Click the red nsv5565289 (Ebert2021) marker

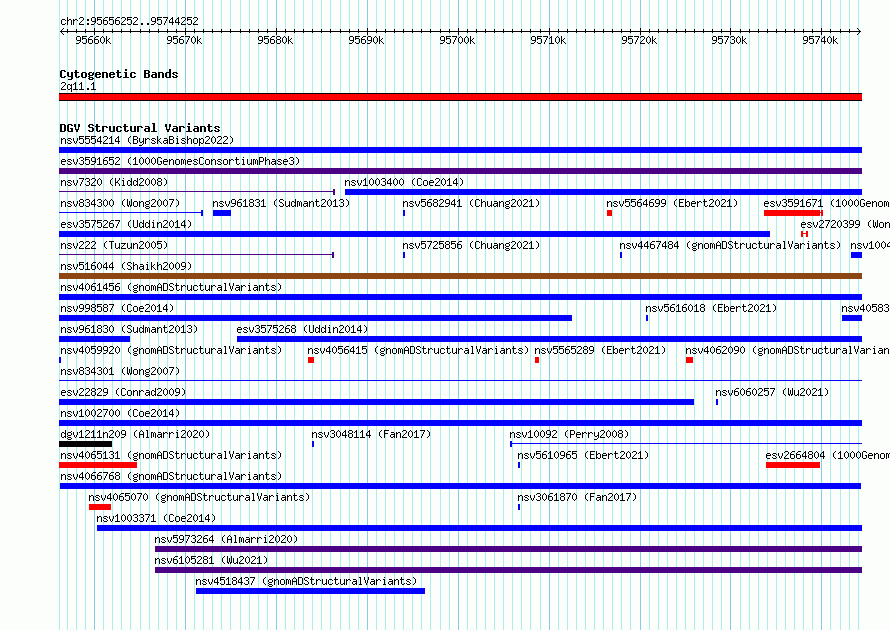(537, 360)
